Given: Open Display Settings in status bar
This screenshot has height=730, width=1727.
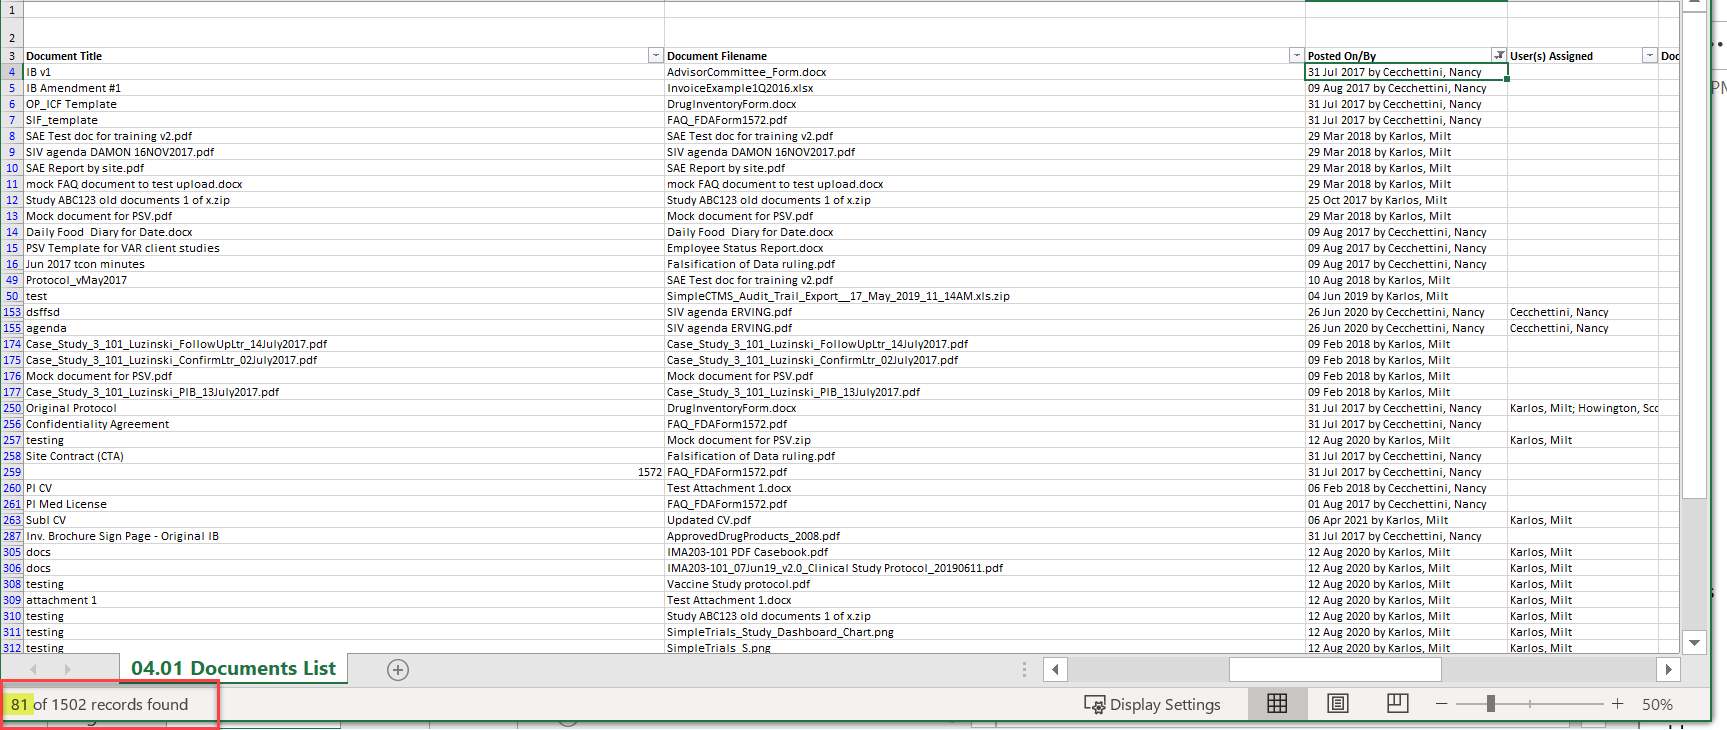Looking at the screenshot, I should click(1153, 704).
